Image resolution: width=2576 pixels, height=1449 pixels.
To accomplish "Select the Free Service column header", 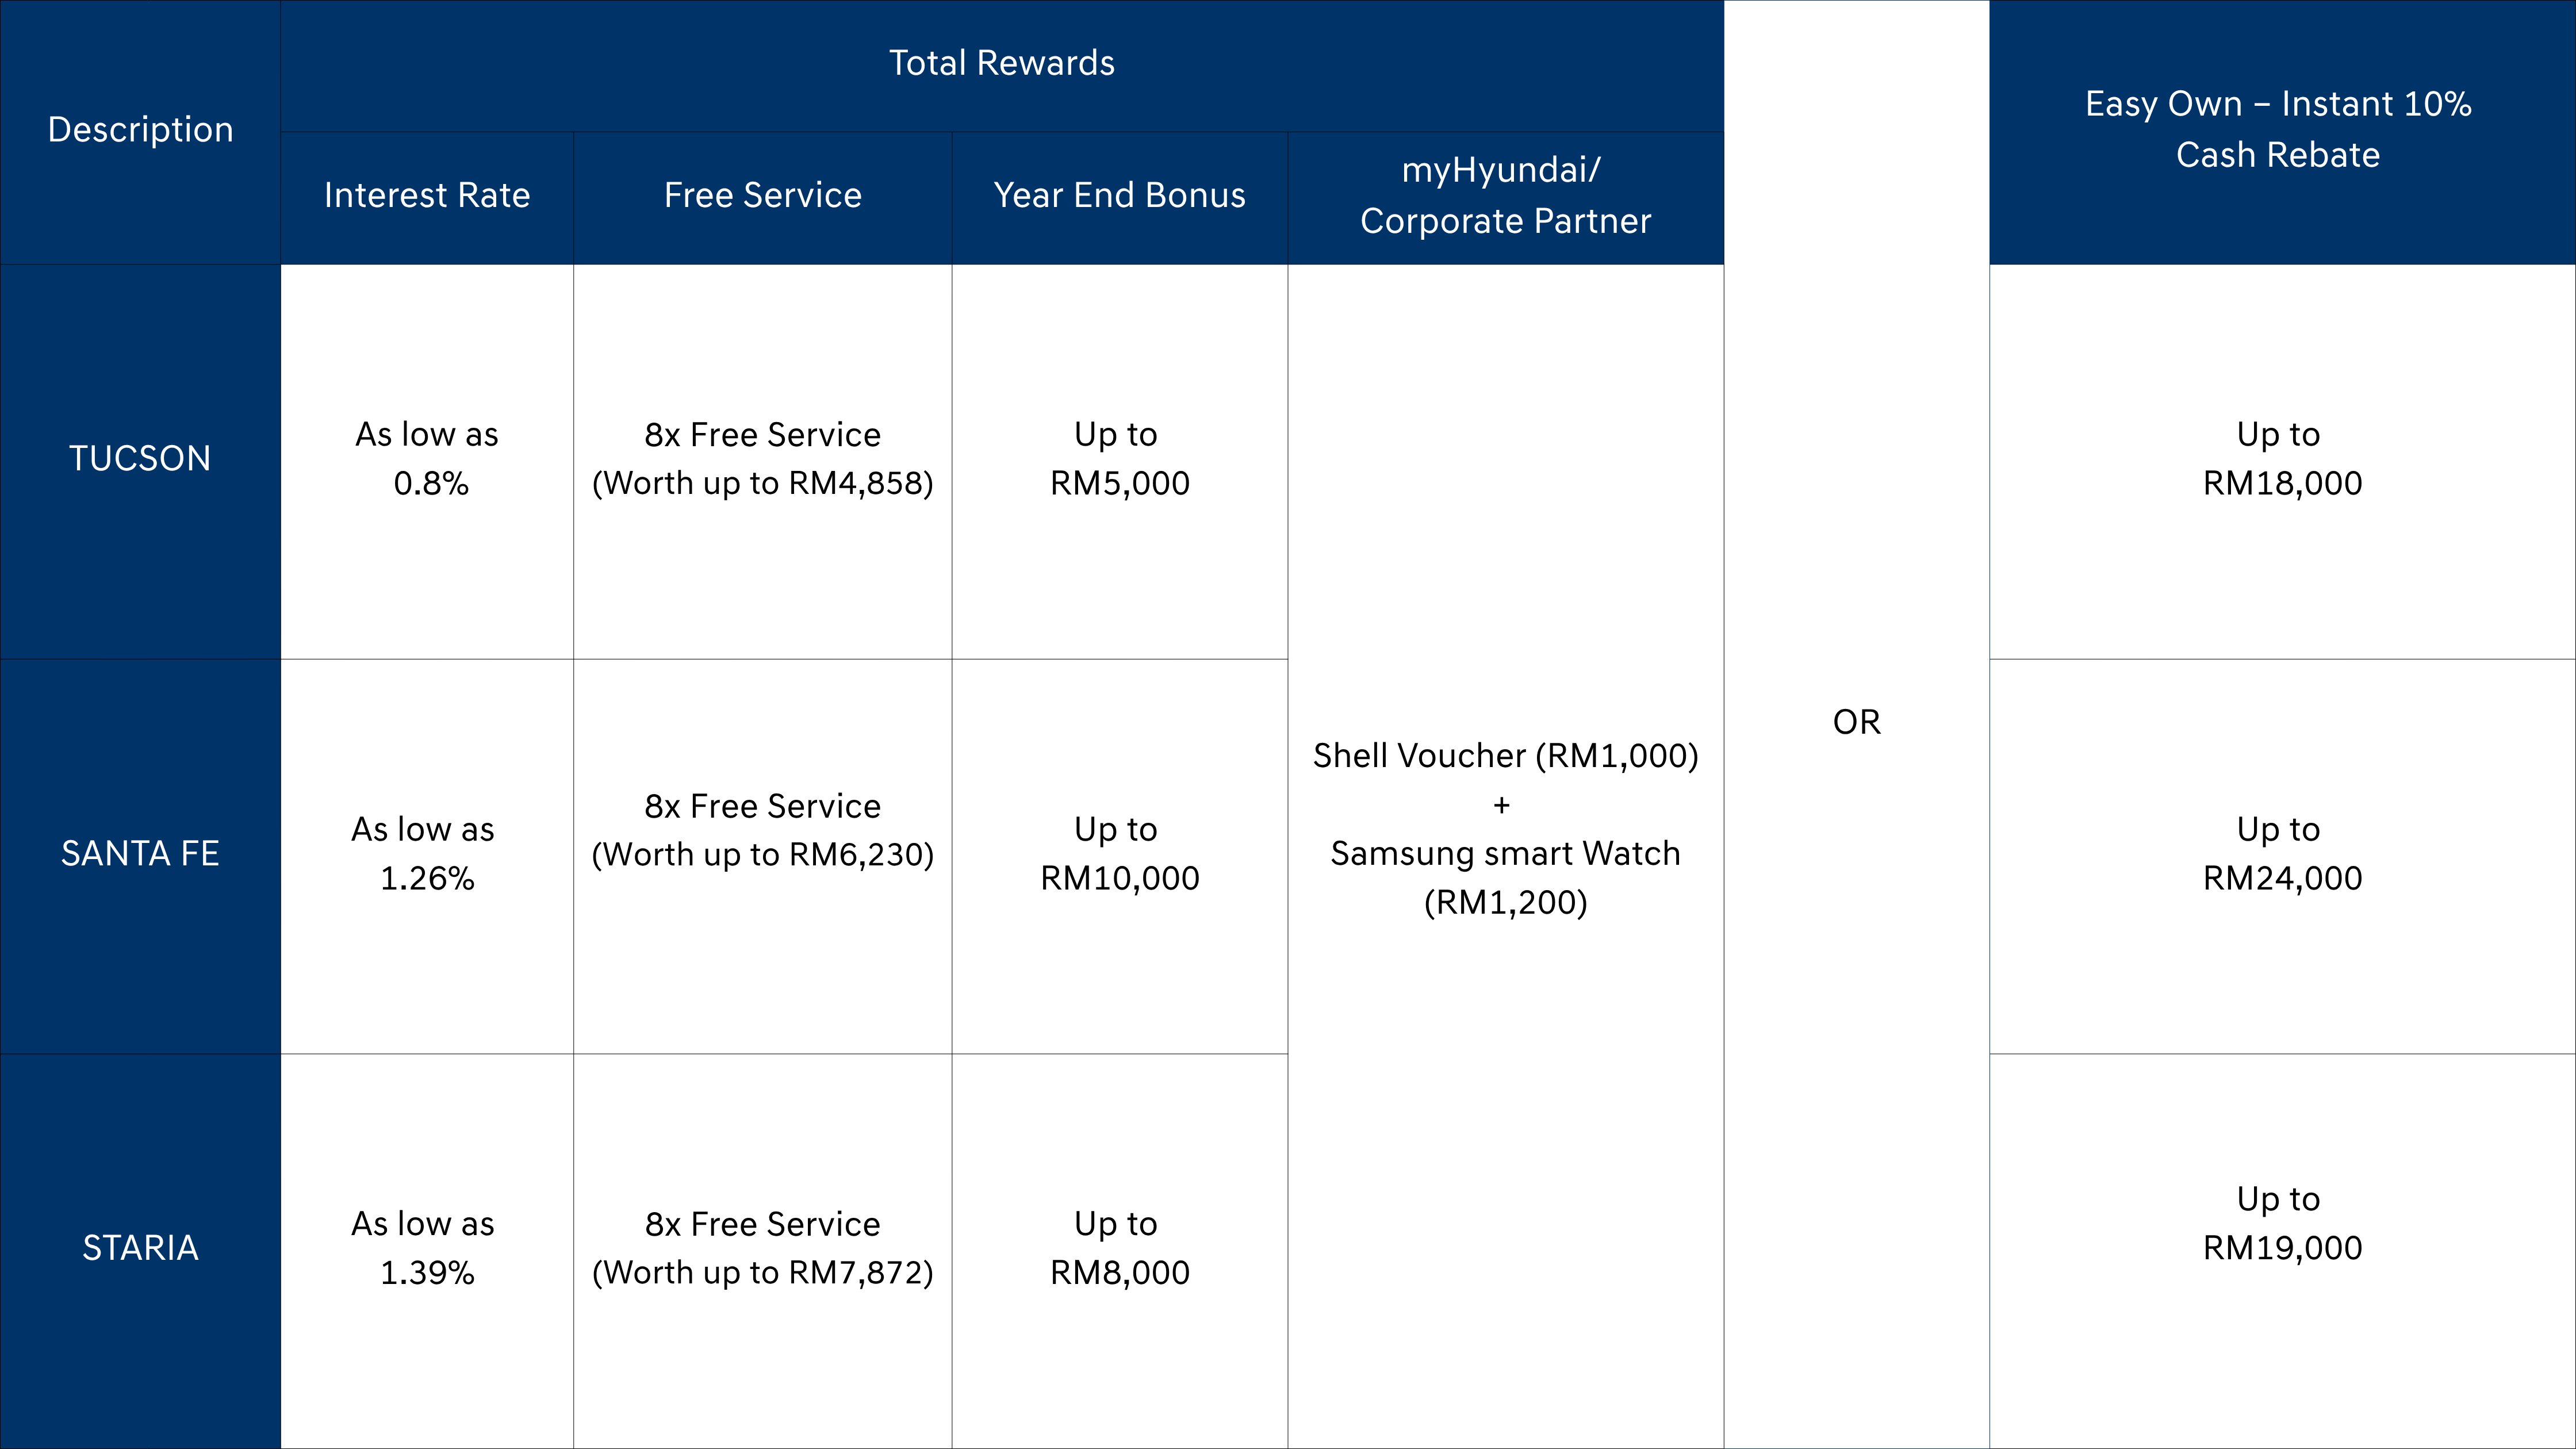I will tap(762, 196).
